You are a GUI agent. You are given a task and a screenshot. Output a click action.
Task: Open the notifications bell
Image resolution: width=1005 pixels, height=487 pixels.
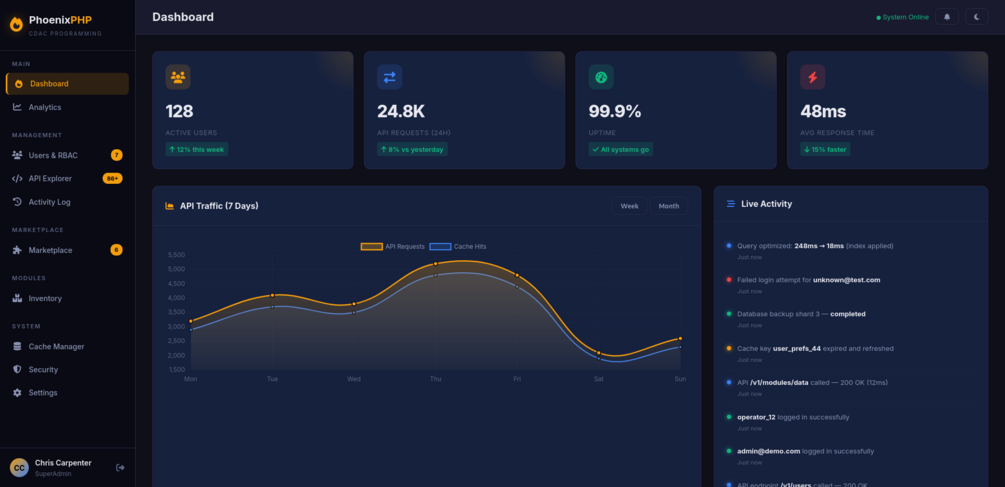coord(947,17)
